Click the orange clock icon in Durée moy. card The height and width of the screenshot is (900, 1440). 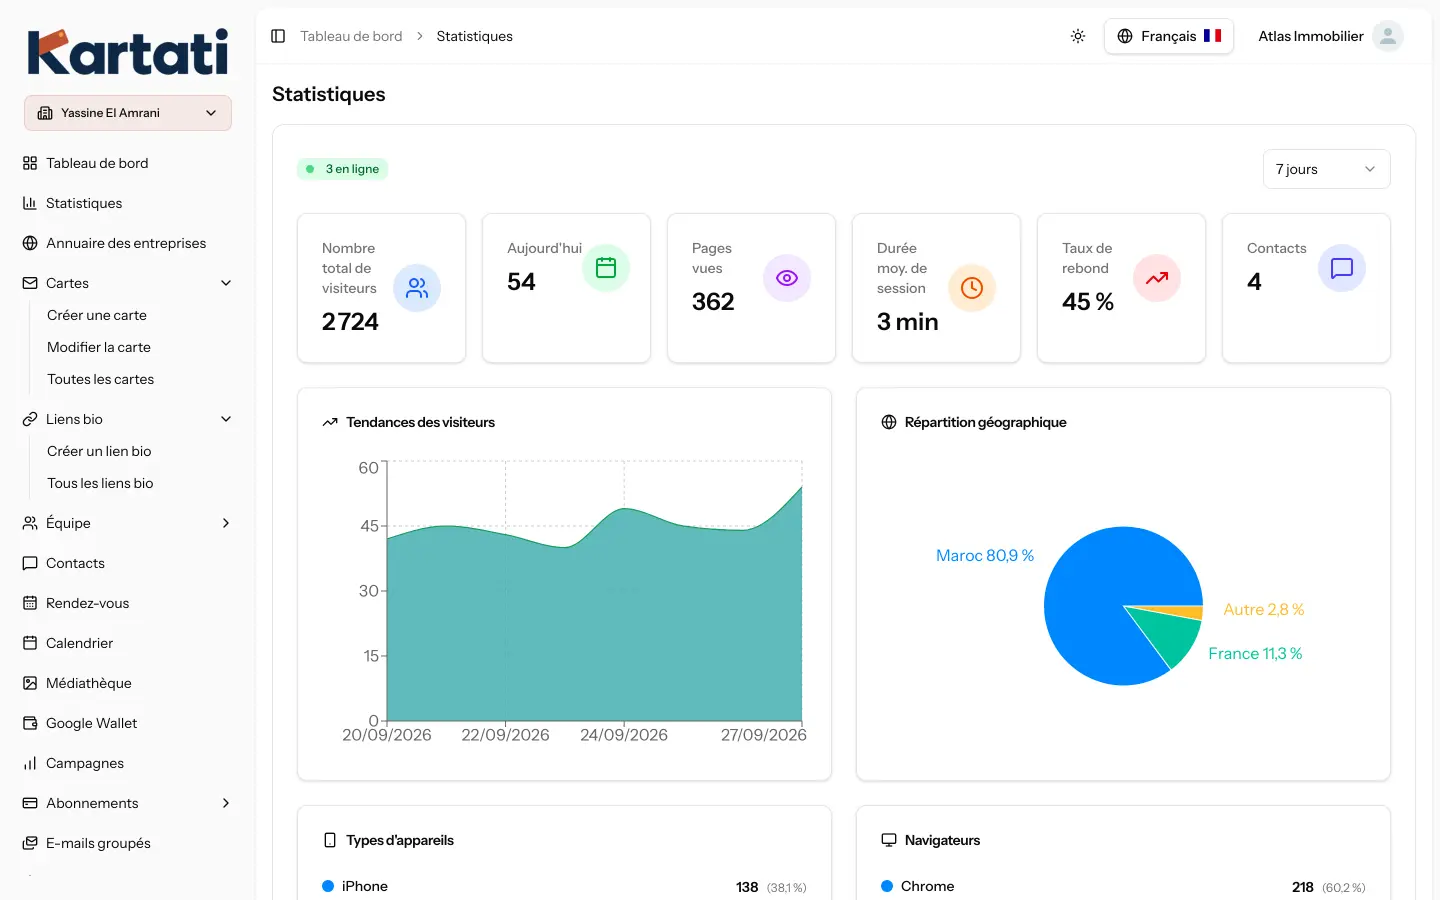[972, 288]
